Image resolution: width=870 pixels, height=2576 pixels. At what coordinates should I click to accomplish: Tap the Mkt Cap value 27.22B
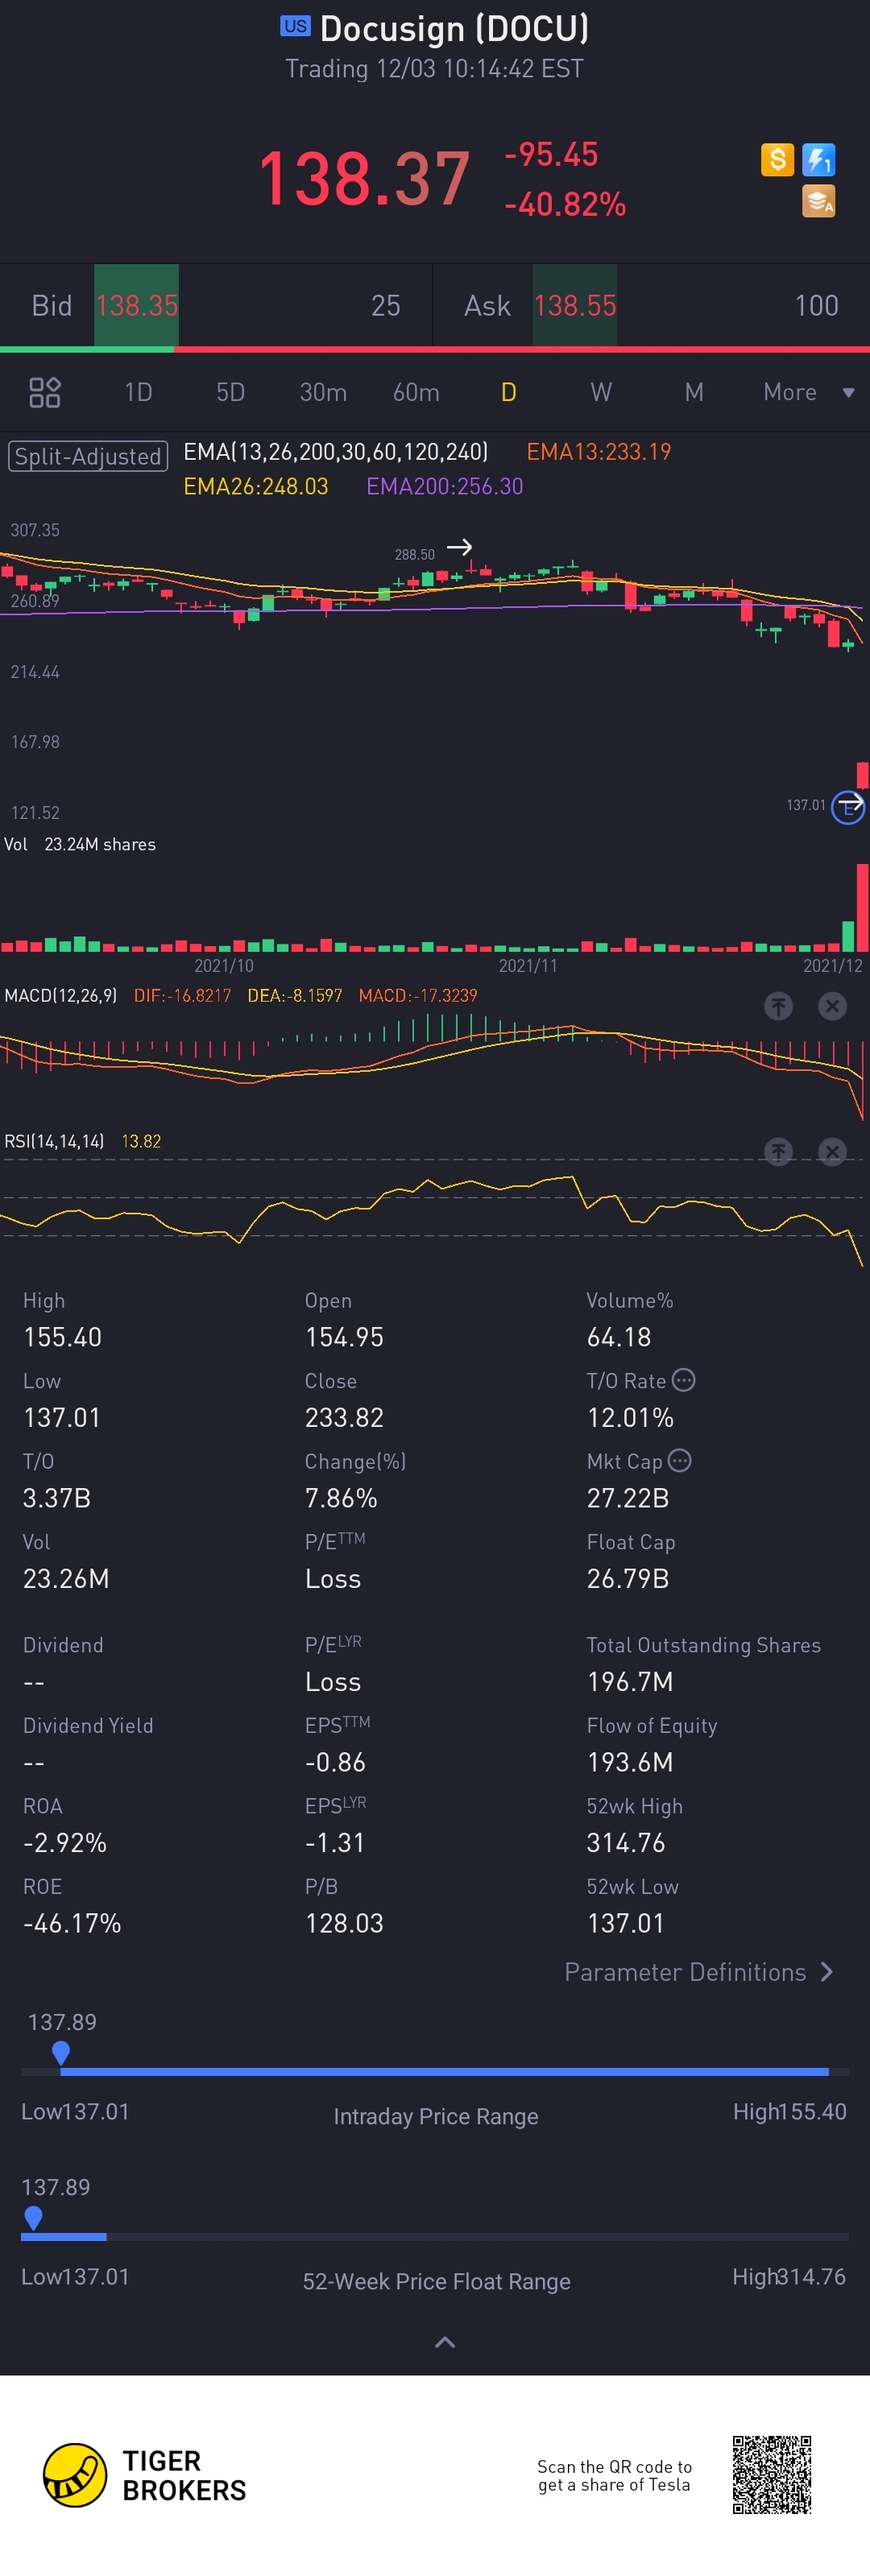pyautogui.click(x=628, y=1498)
